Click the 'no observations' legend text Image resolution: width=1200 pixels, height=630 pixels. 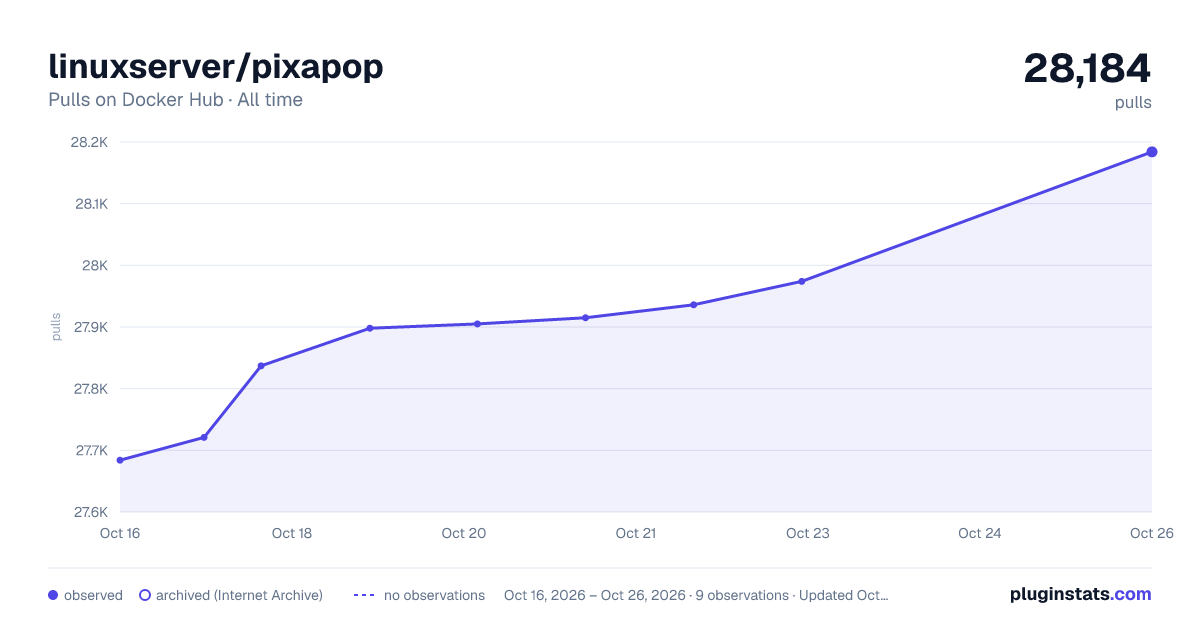tap(434, 595)
